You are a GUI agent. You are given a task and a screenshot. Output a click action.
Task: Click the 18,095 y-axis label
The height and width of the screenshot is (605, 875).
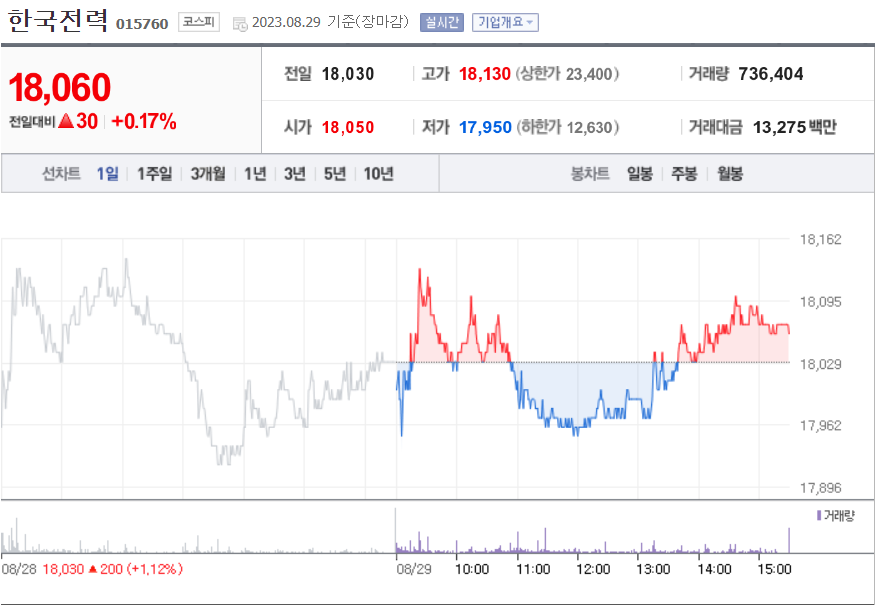(x=820, y=302)
